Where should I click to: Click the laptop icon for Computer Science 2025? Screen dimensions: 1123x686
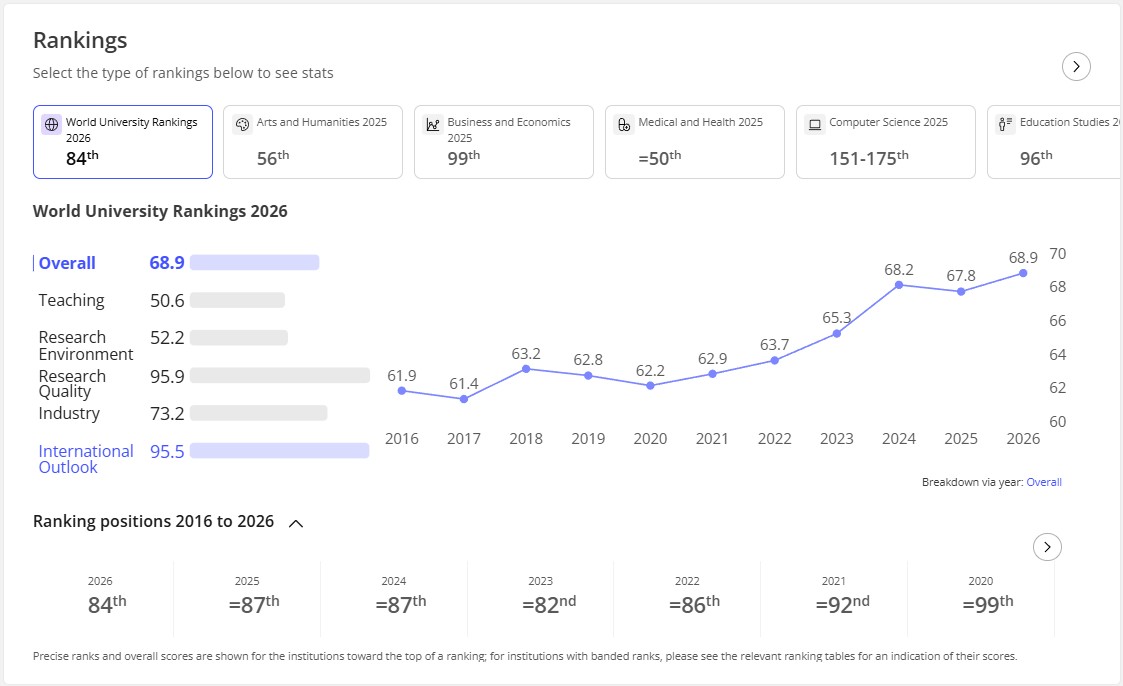814,125
